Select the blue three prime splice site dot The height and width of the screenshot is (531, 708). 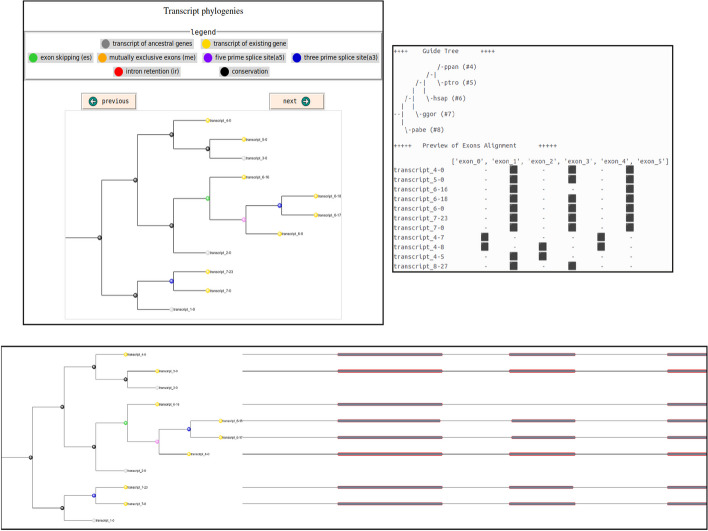click(x=297, y=58)
